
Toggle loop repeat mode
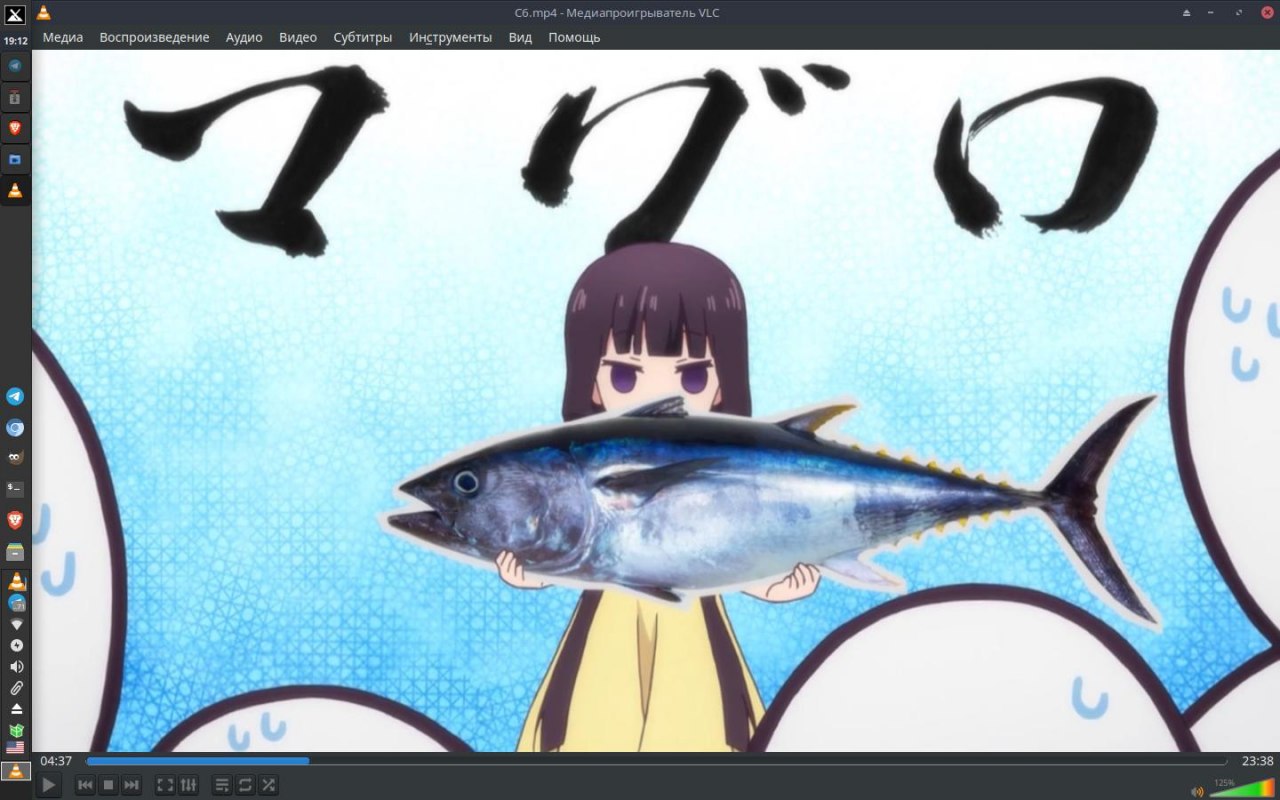(x=245, y=786)
